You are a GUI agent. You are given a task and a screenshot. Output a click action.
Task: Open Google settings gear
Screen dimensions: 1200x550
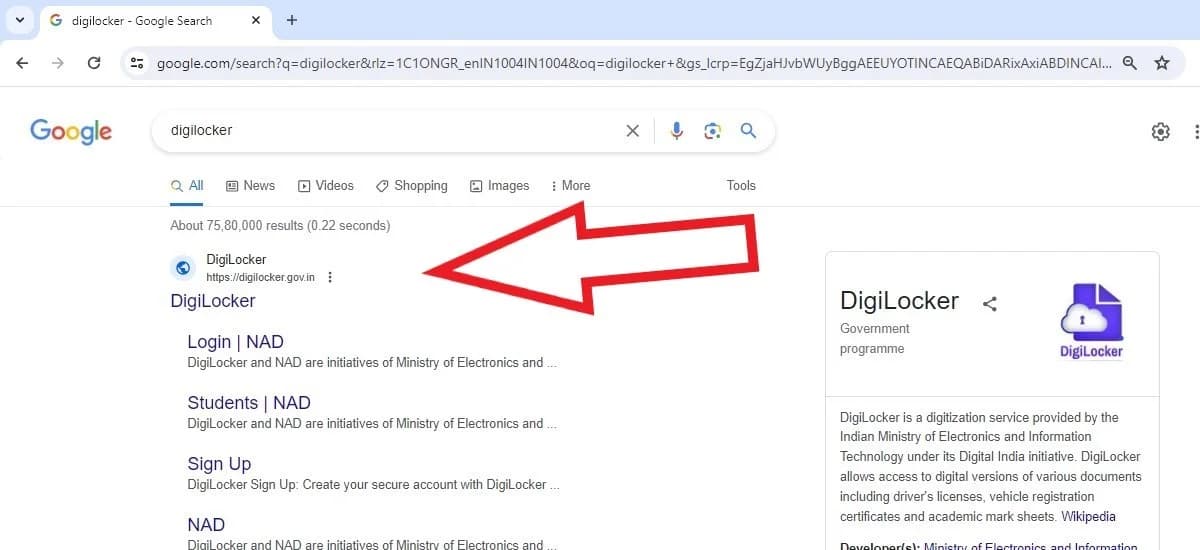[1161, 131]
